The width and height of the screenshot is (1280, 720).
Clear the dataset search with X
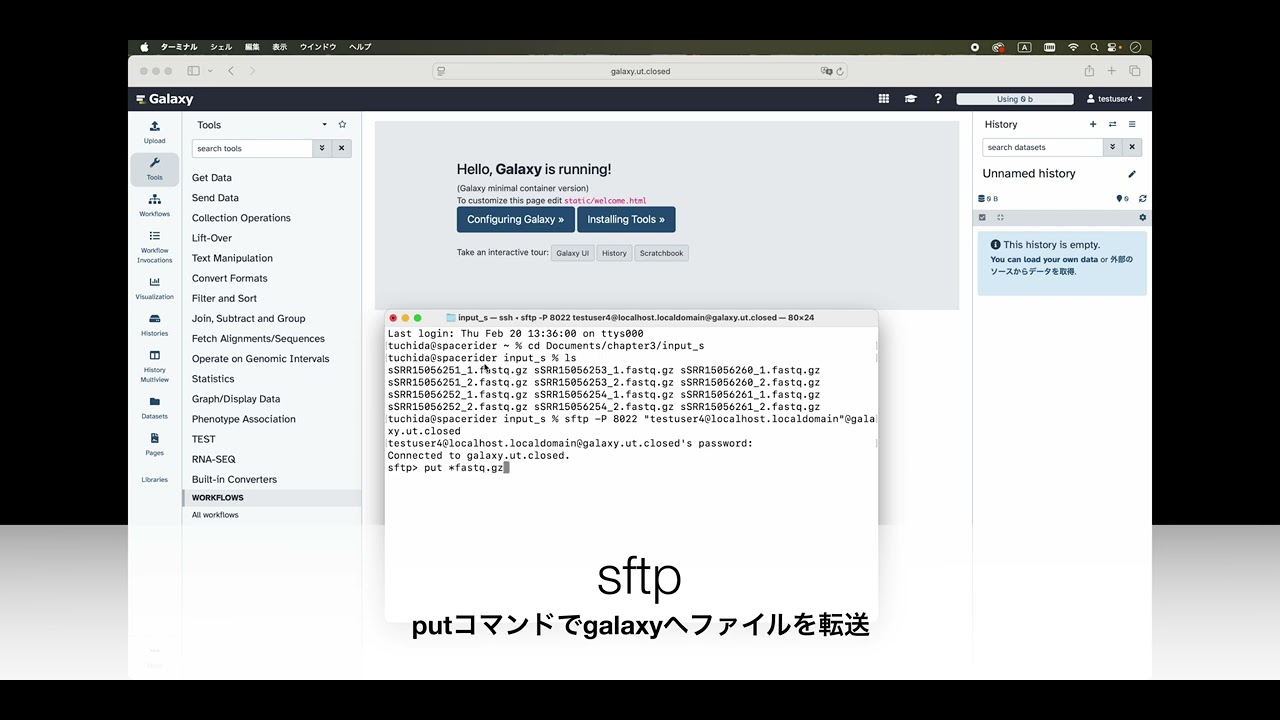click(1132, 147)
